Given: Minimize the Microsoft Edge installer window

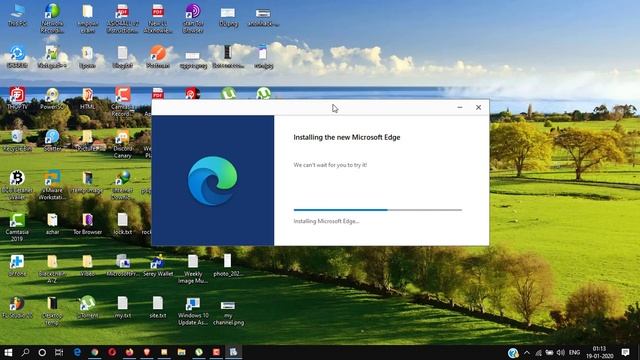Looking at the screenshot, I should click(x=460, y=107).
